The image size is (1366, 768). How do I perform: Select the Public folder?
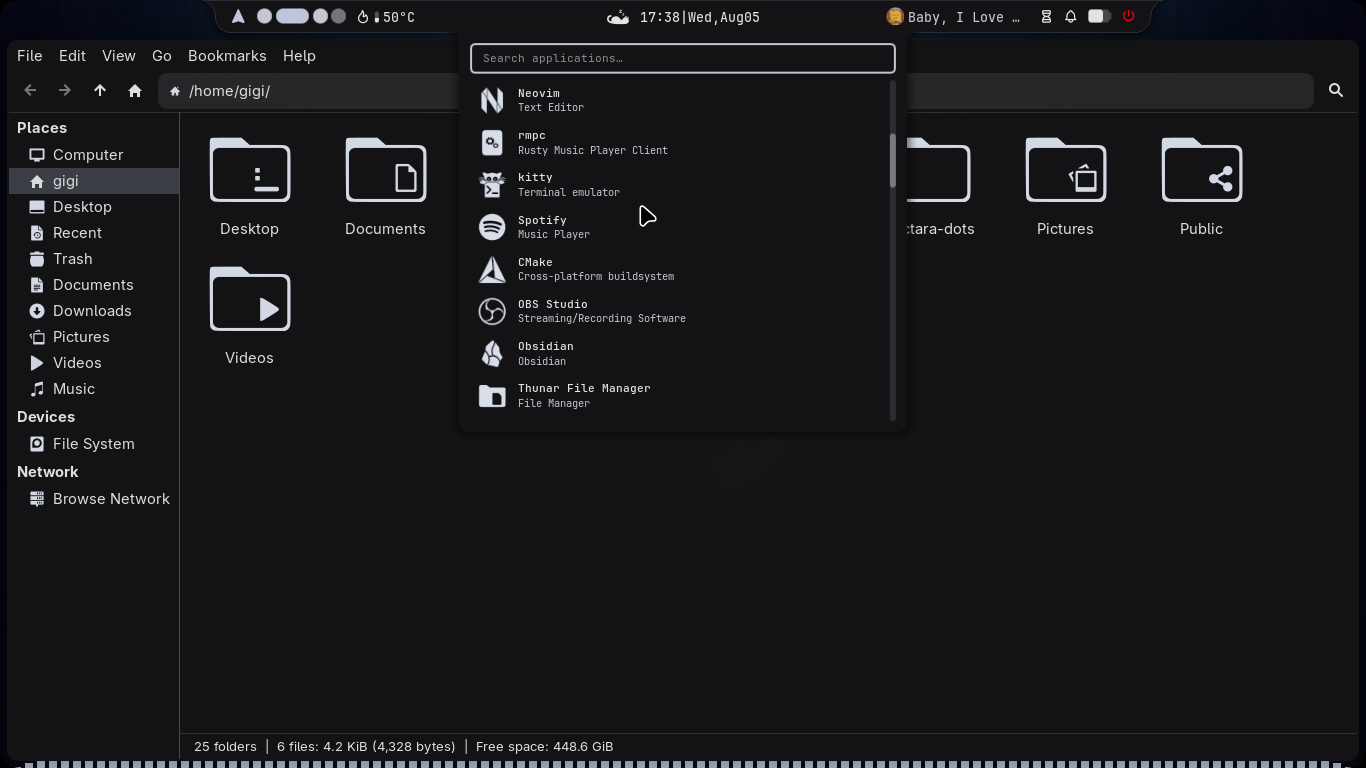[x=1201, y=188]
